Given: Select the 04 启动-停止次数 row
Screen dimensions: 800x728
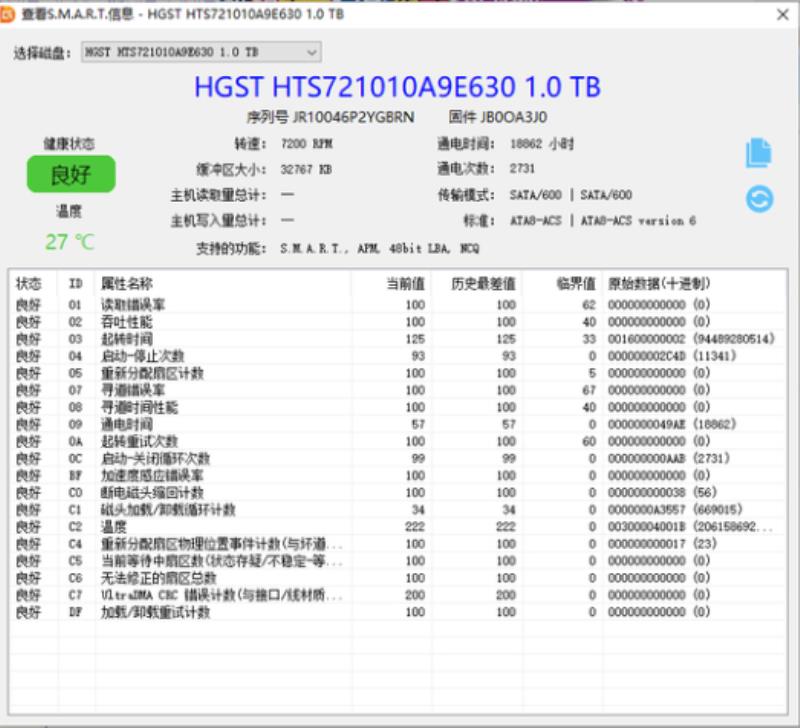Looking at the screenshot, I should 397,356.
